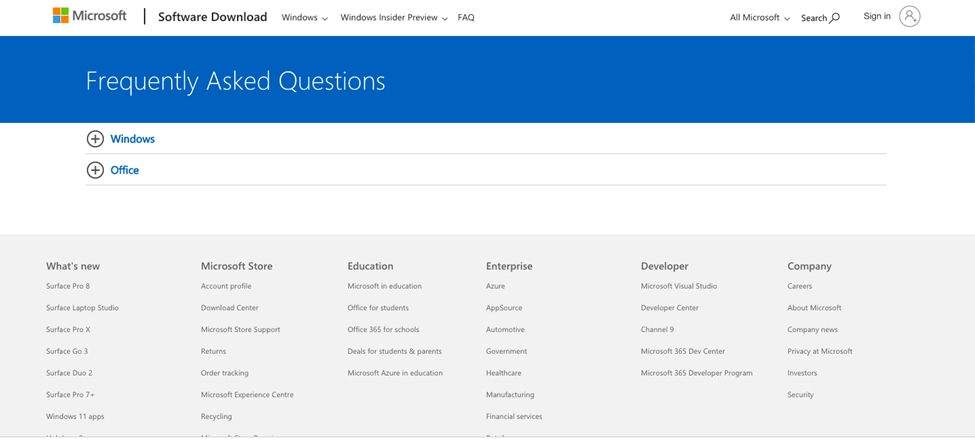Click the Search magnifier icon
Viewport: 975px width, 440px height.
coord(835,18)
